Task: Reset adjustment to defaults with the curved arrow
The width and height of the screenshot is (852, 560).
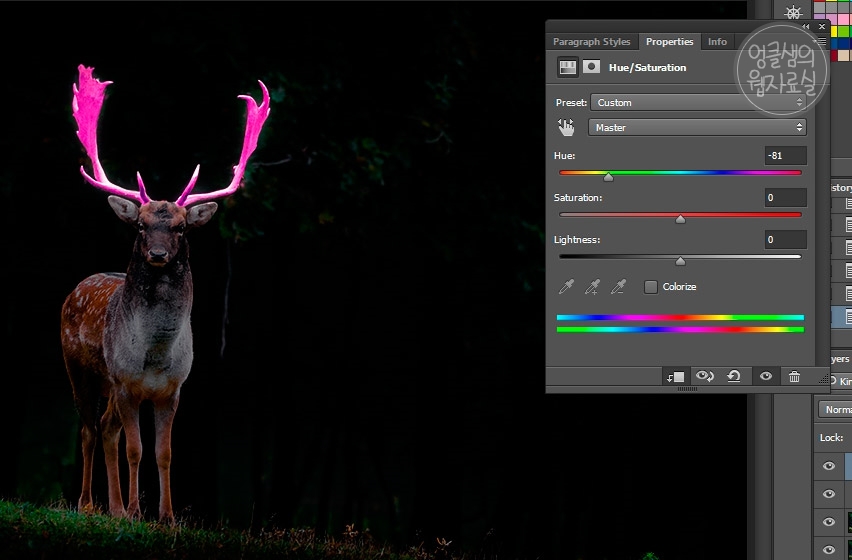Action: [734, 376]
